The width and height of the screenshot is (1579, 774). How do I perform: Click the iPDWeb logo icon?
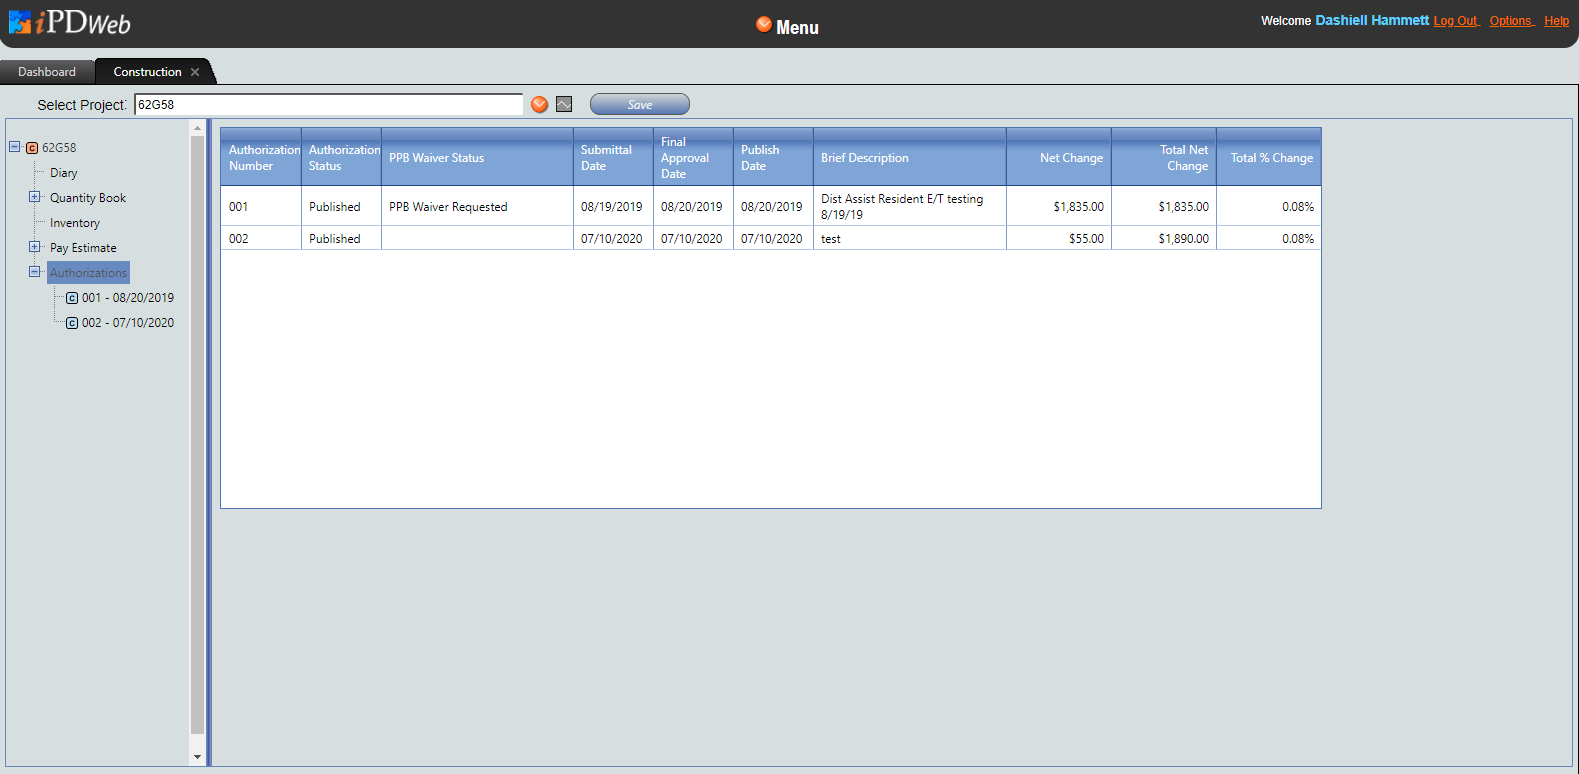[20, 22]
